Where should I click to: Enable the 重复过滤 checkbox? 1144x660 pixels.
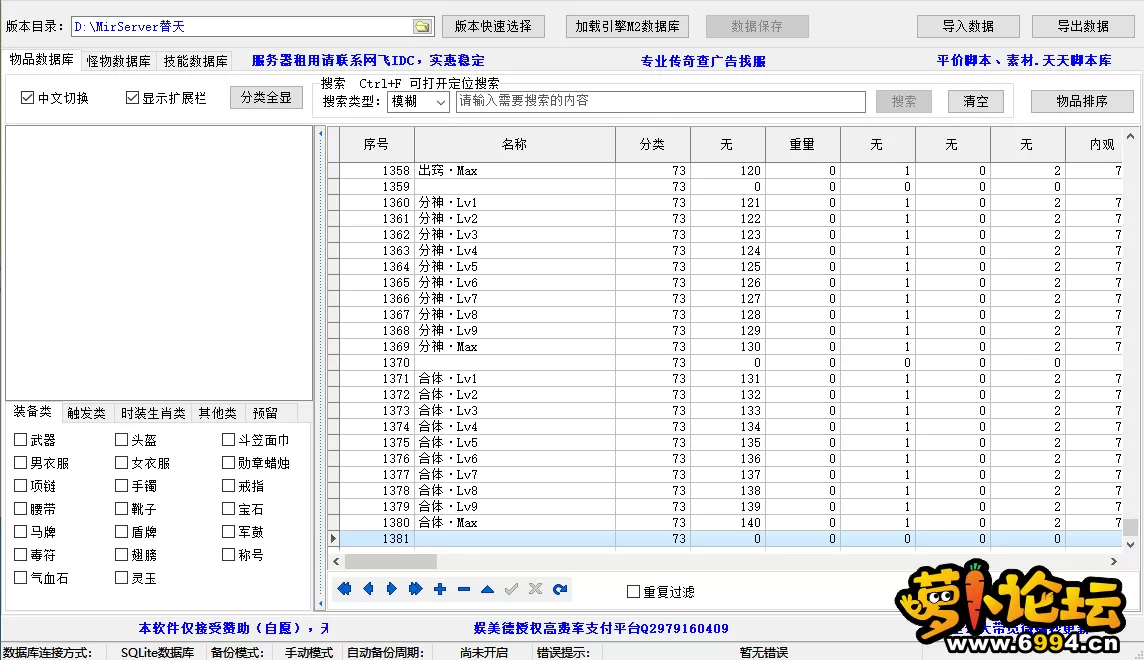(x=633, y=592)
